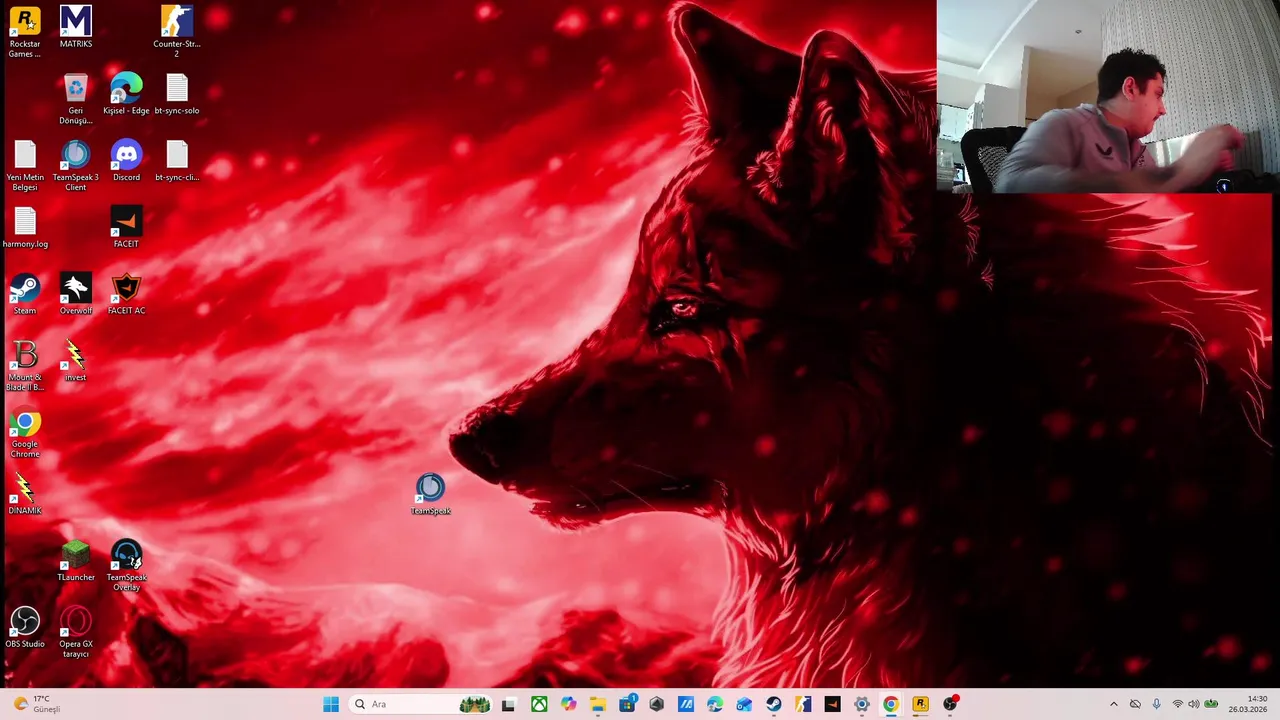Open the OBS Studio desktop shortcut

point(25,627)
